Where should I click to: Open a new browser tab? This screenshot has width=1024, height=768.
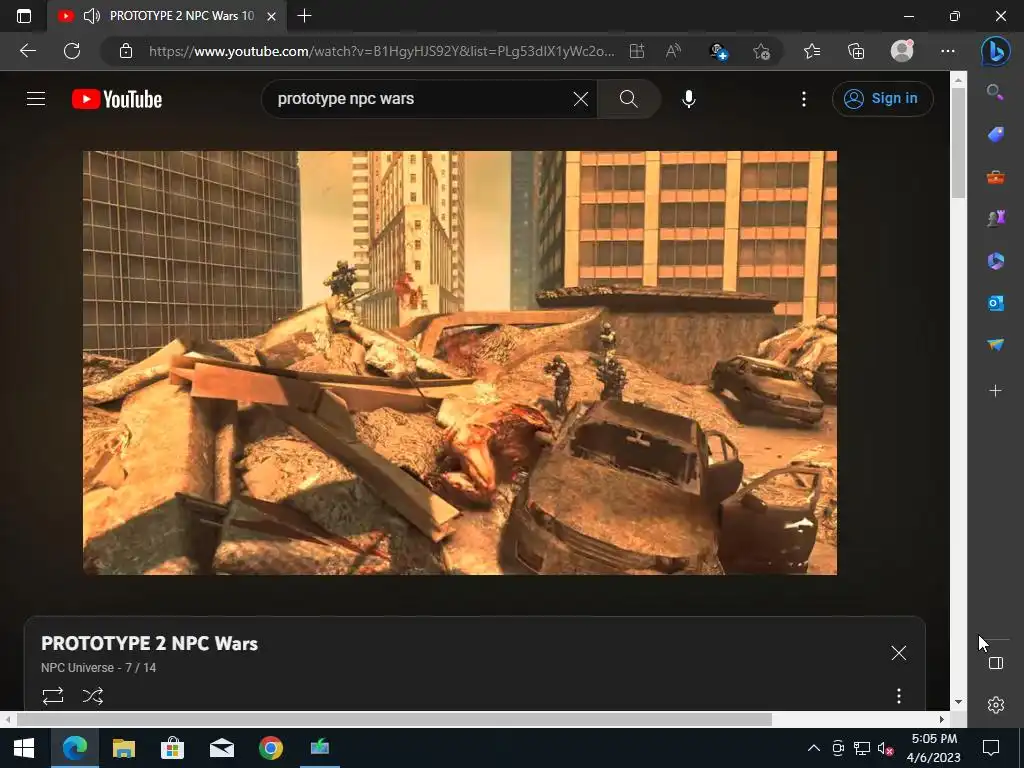(x=304, y=16)
